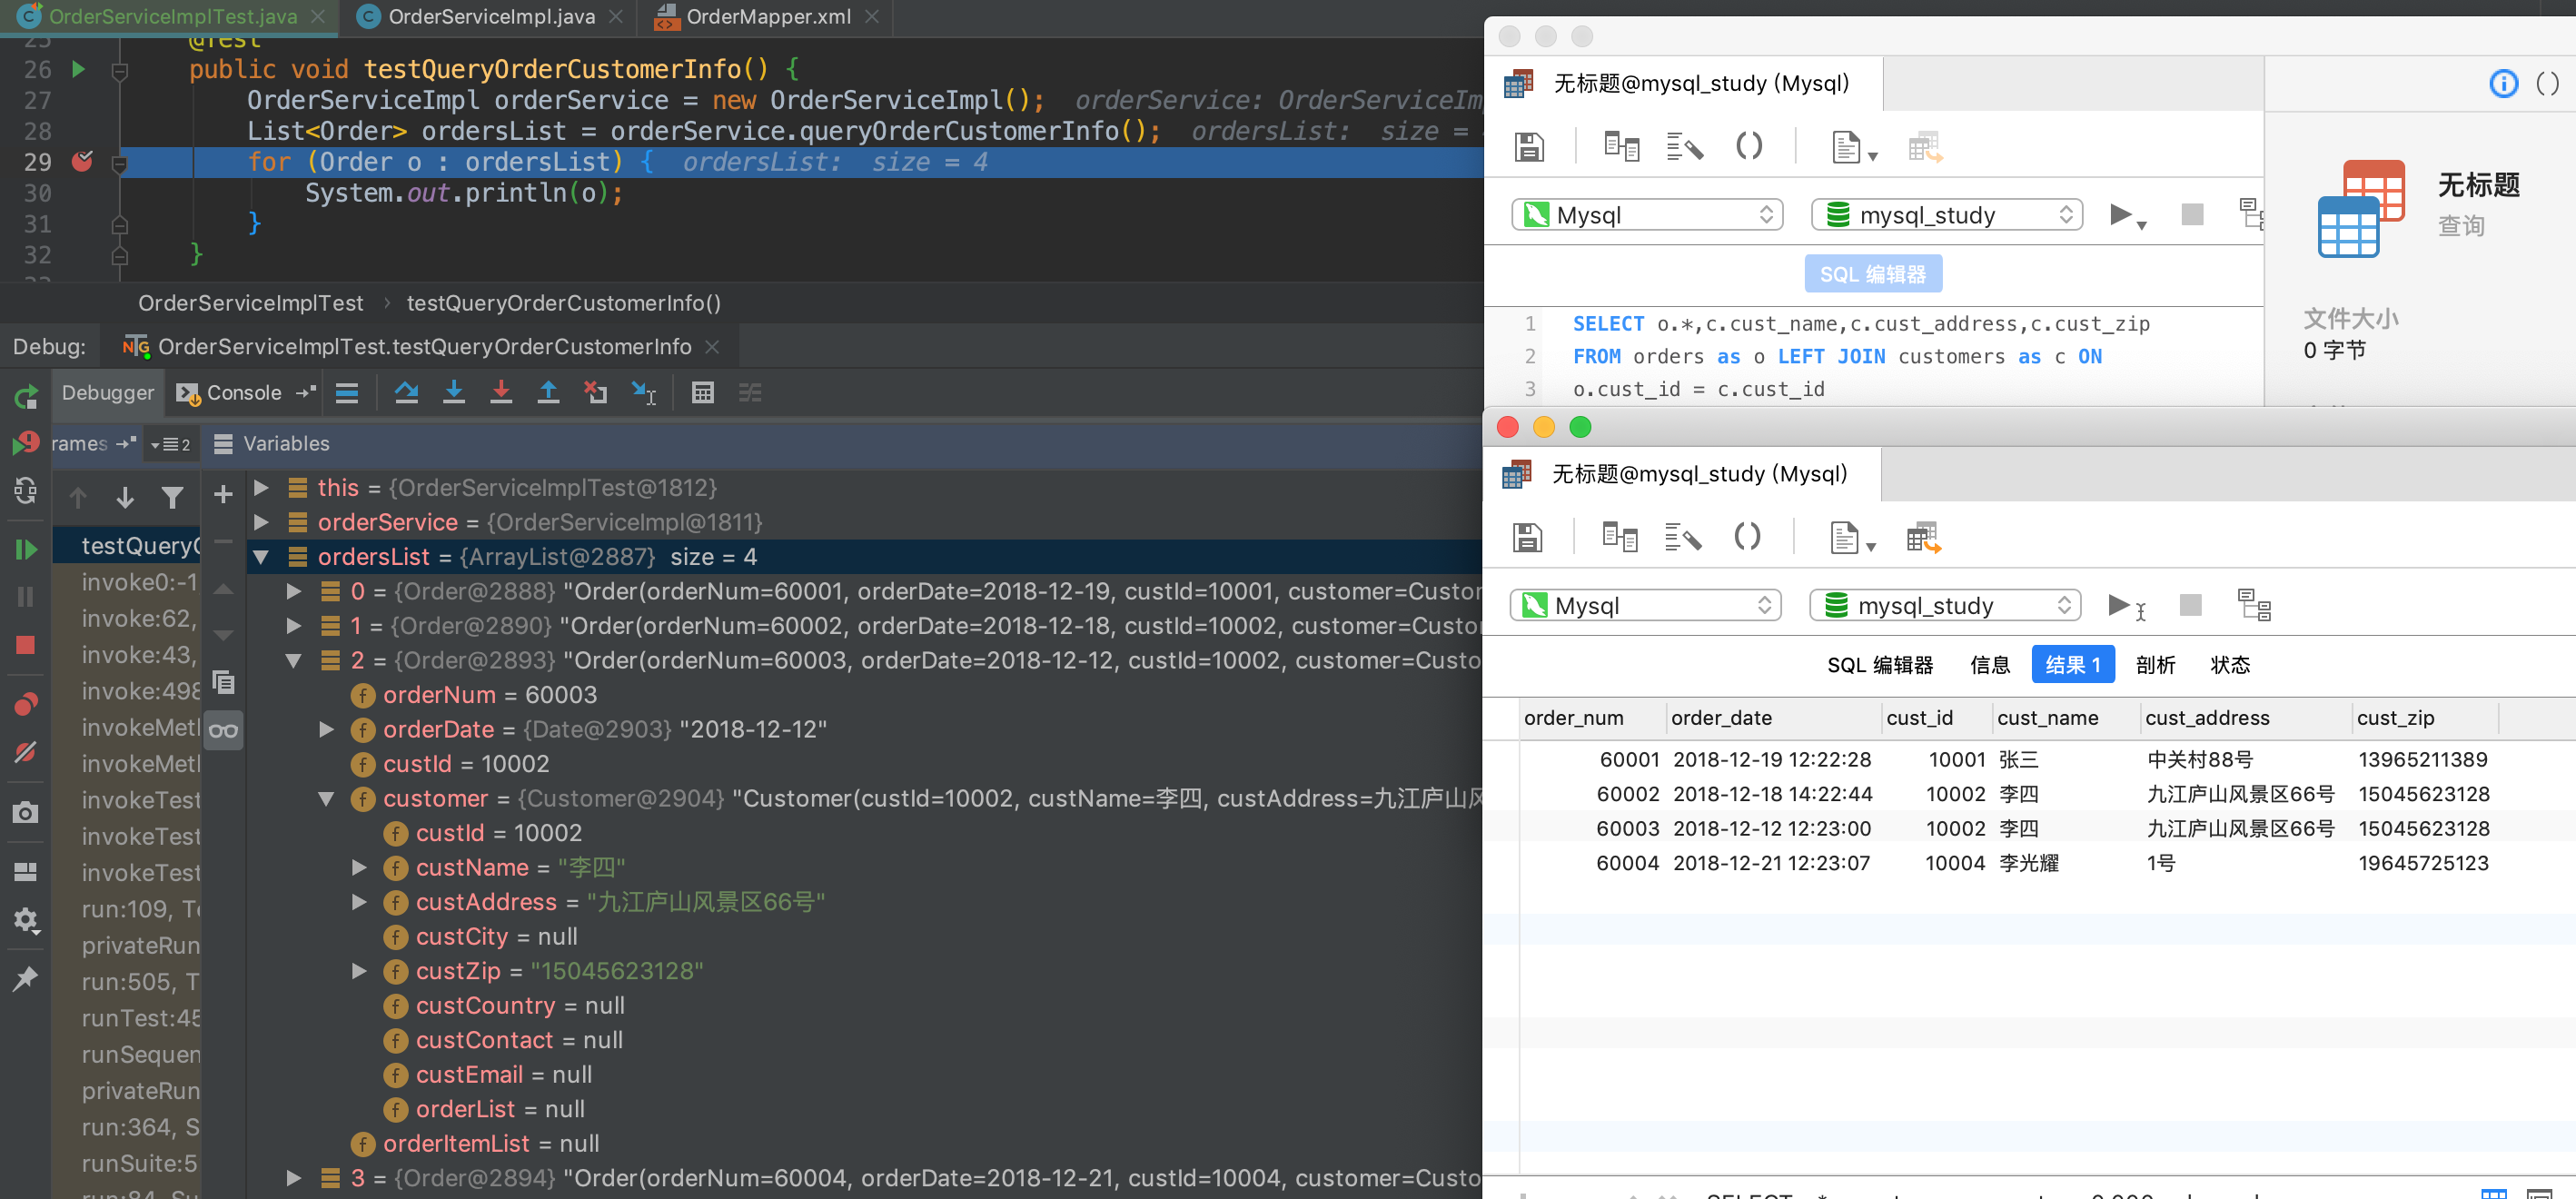Open the Evaluate Expression calculator icon
This screenshot has height=1199, width=2576.
point(703,393)
